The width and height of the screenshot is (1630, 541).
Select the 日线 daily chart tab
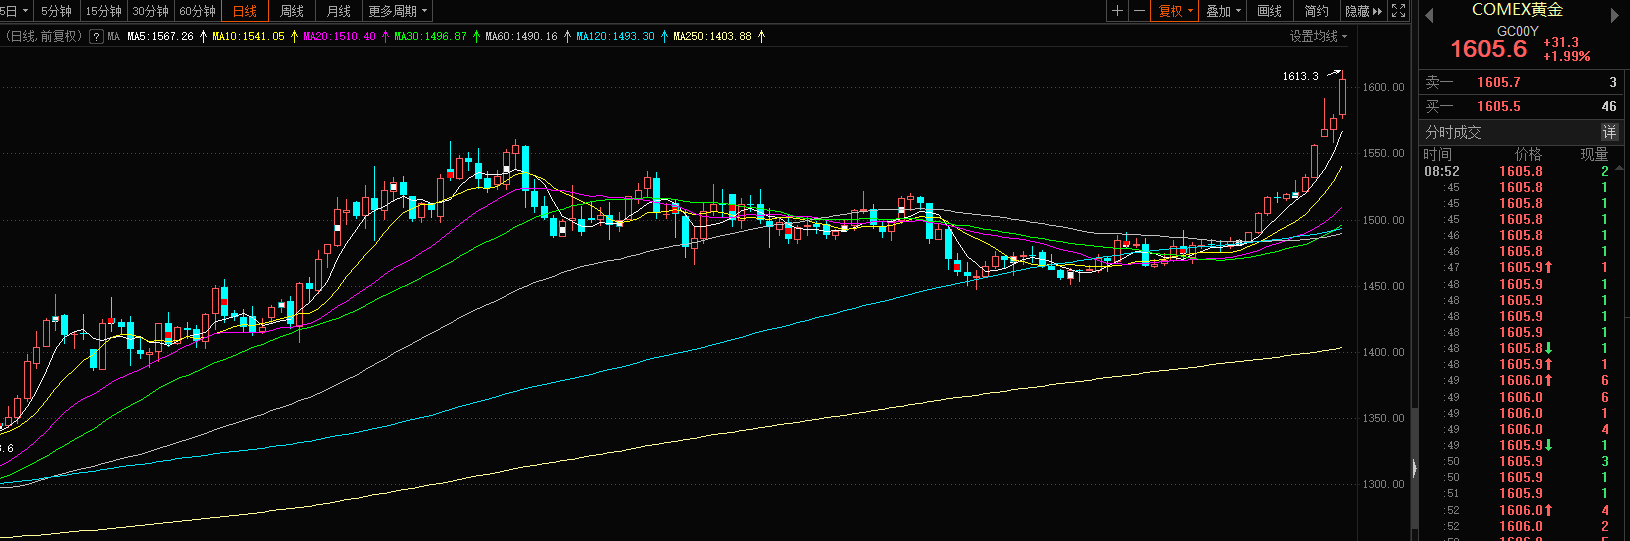click(x=245, y=11)
